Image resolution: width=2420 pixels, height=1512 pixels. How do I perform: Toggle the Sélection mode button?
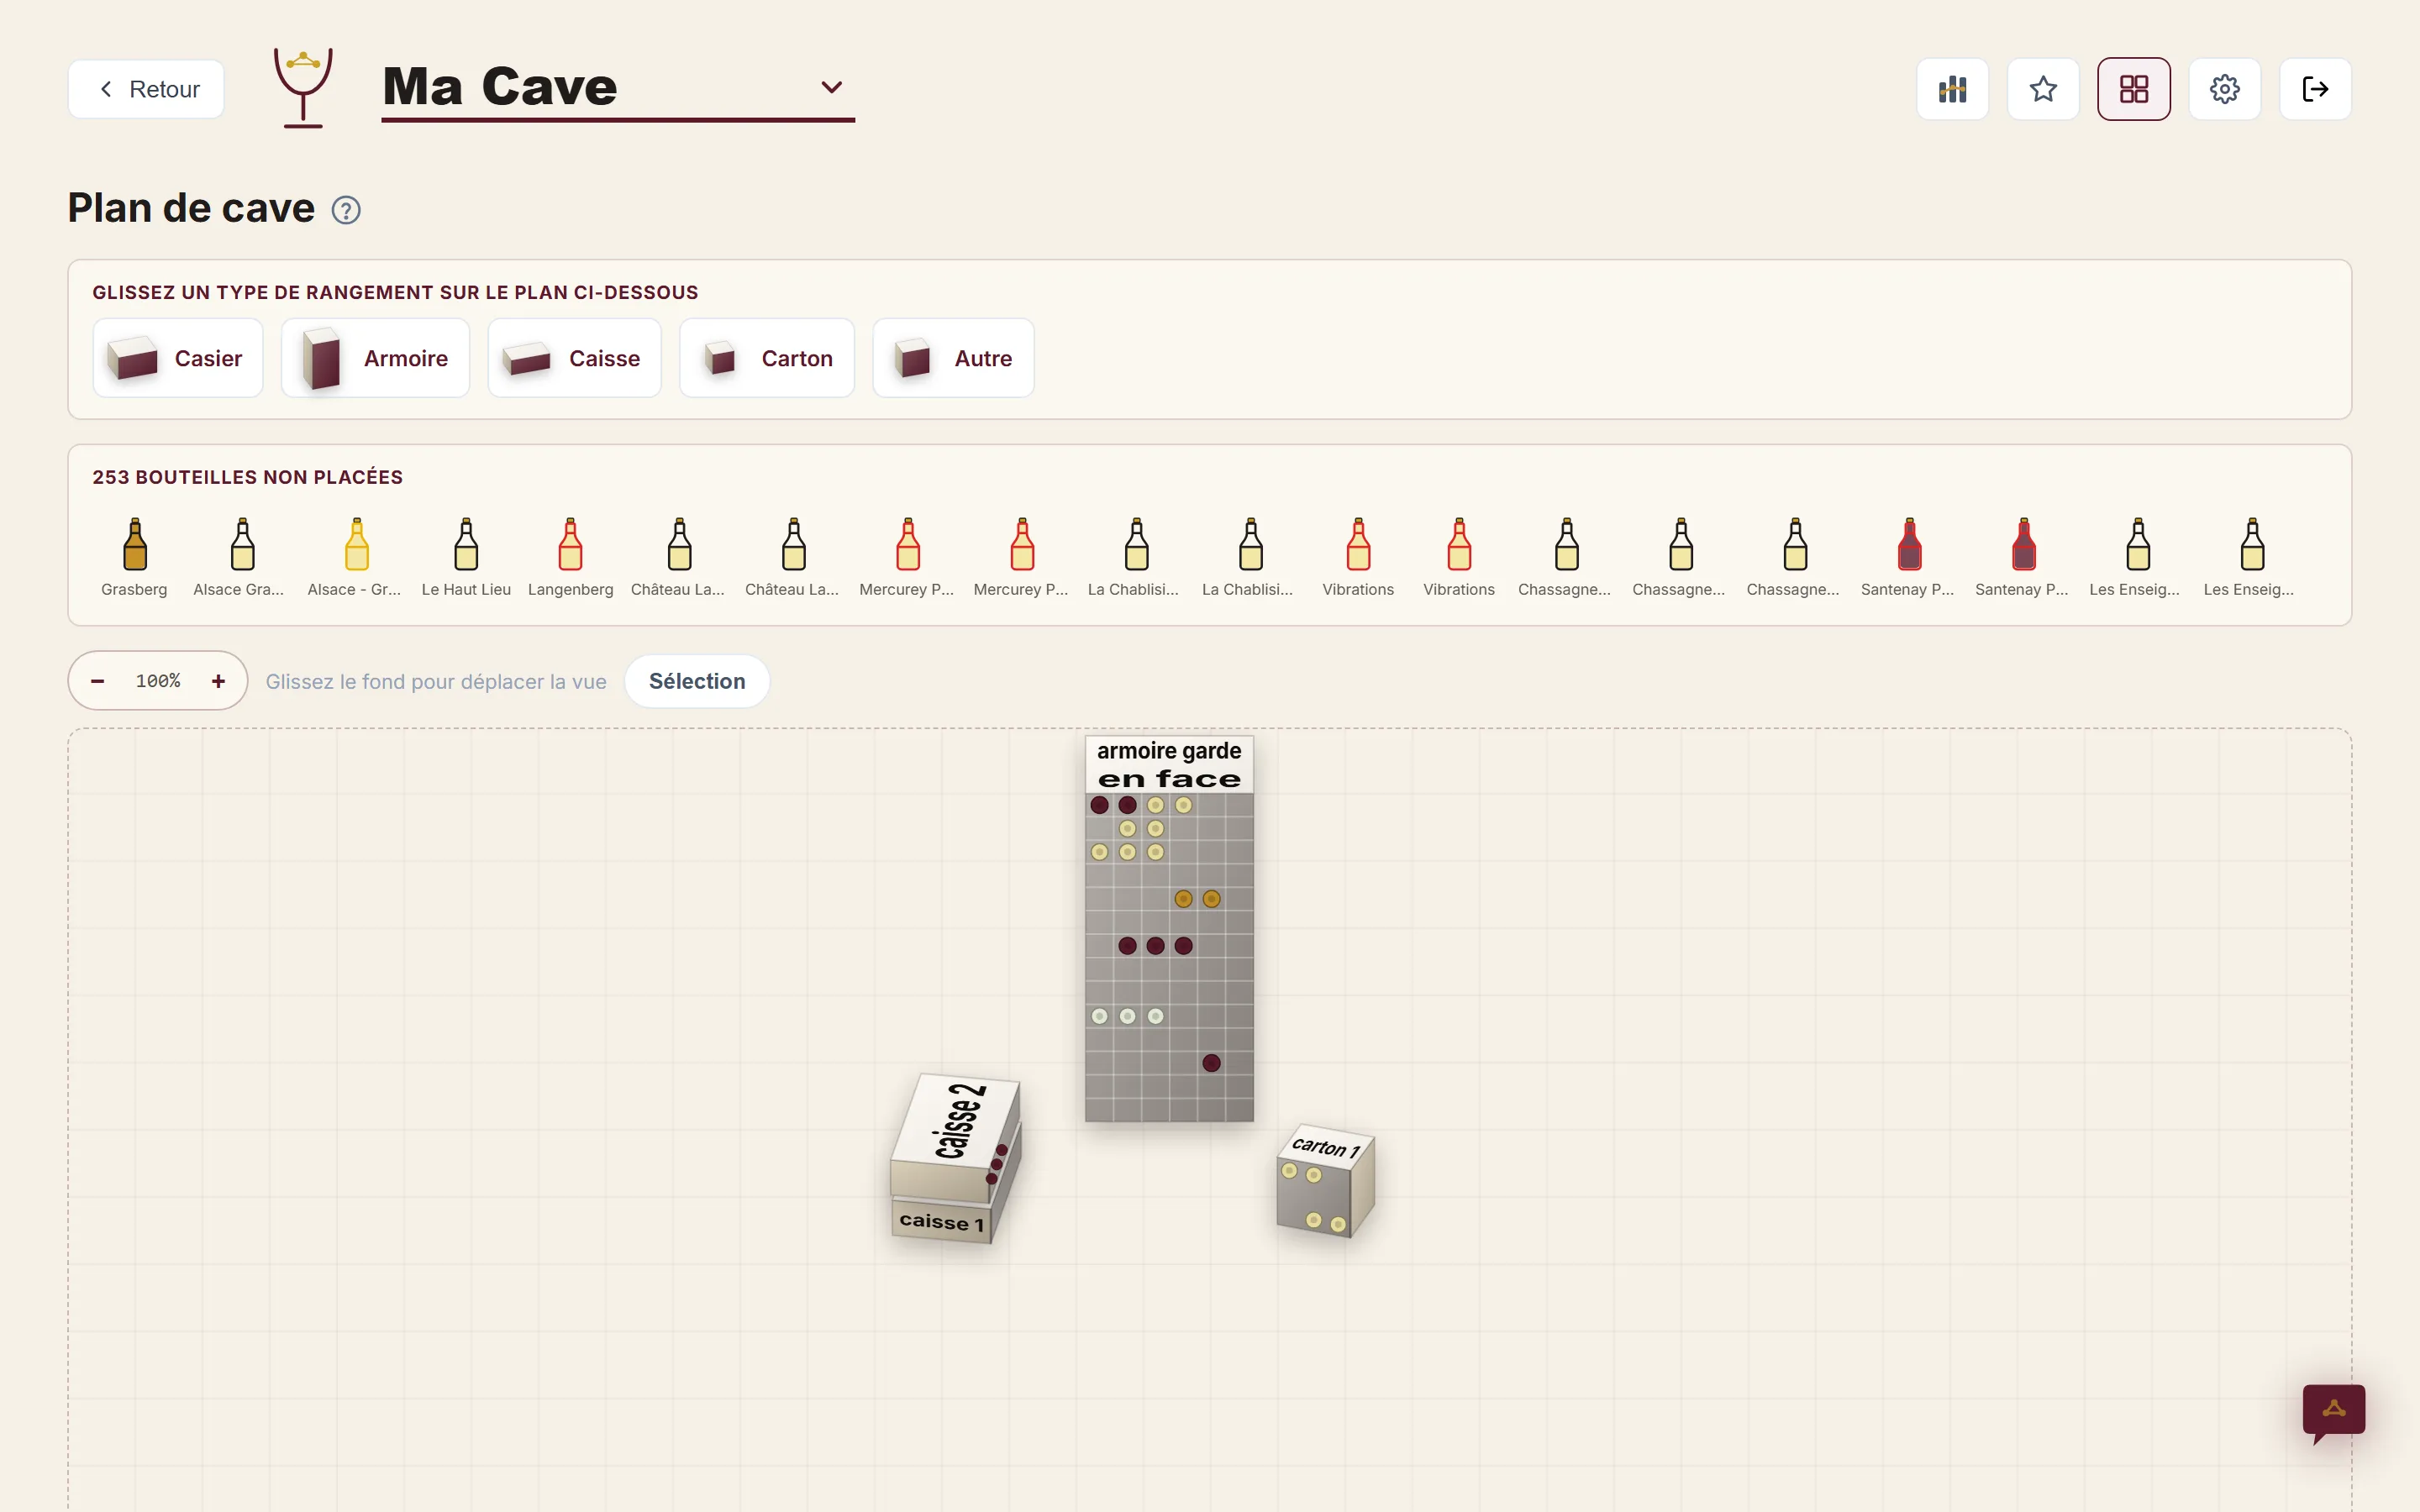697,681
